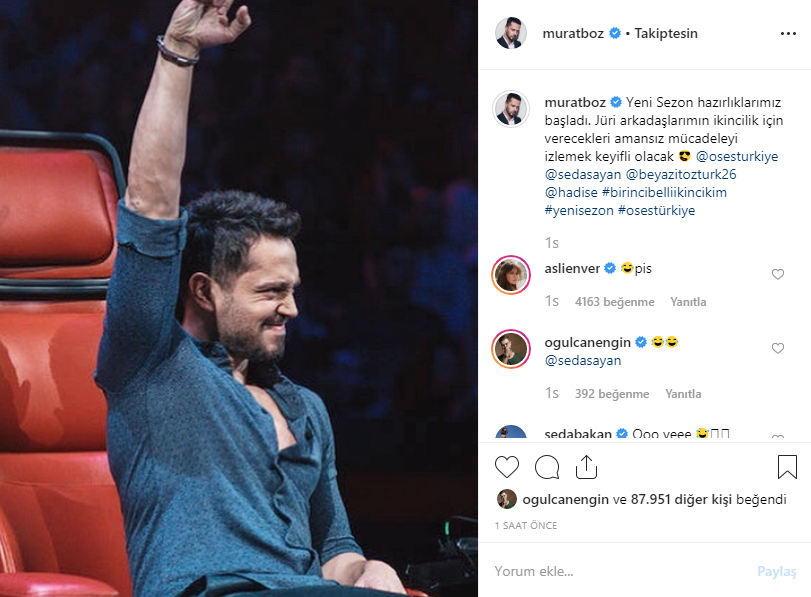This screenshot has height=597, width=811.
Task: Open aslienver's profile picture
Action: pos(511,275)
